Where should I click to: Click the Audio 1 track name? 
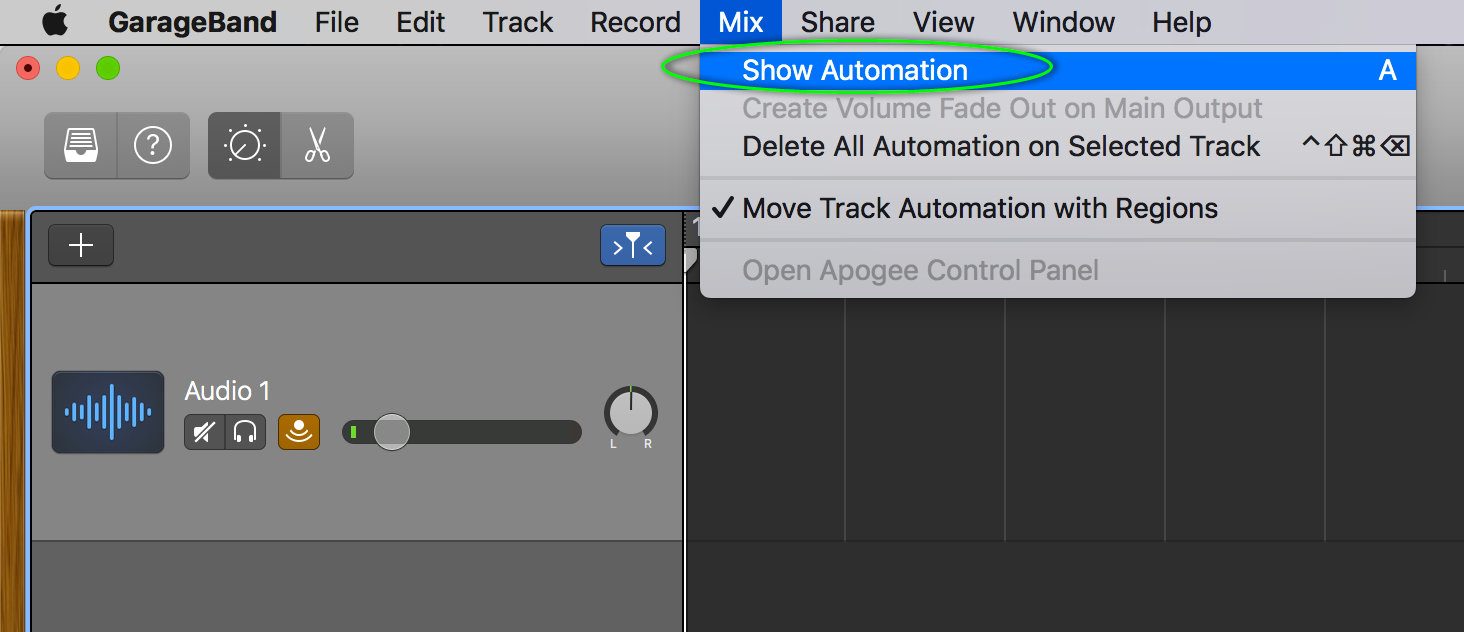pyautogui.click(x=227, y=391)
